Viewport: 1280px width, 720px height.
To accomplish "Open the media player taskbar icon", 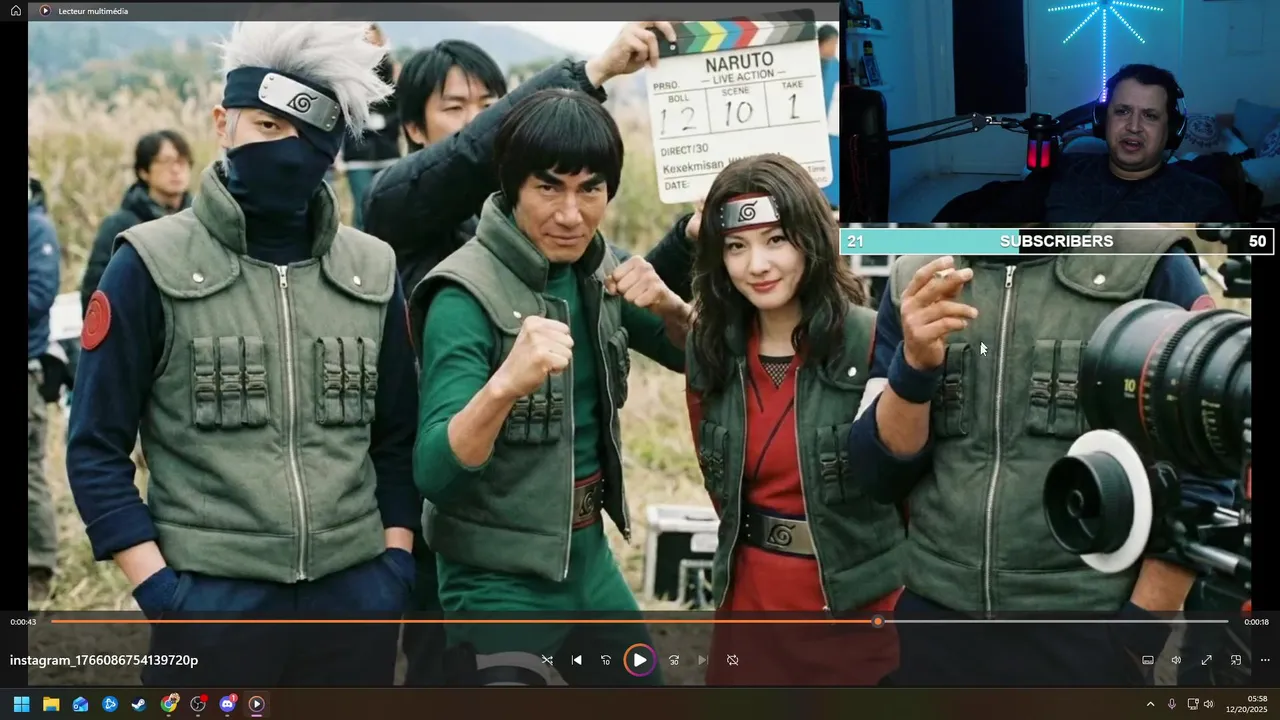I will pos(256,704).
